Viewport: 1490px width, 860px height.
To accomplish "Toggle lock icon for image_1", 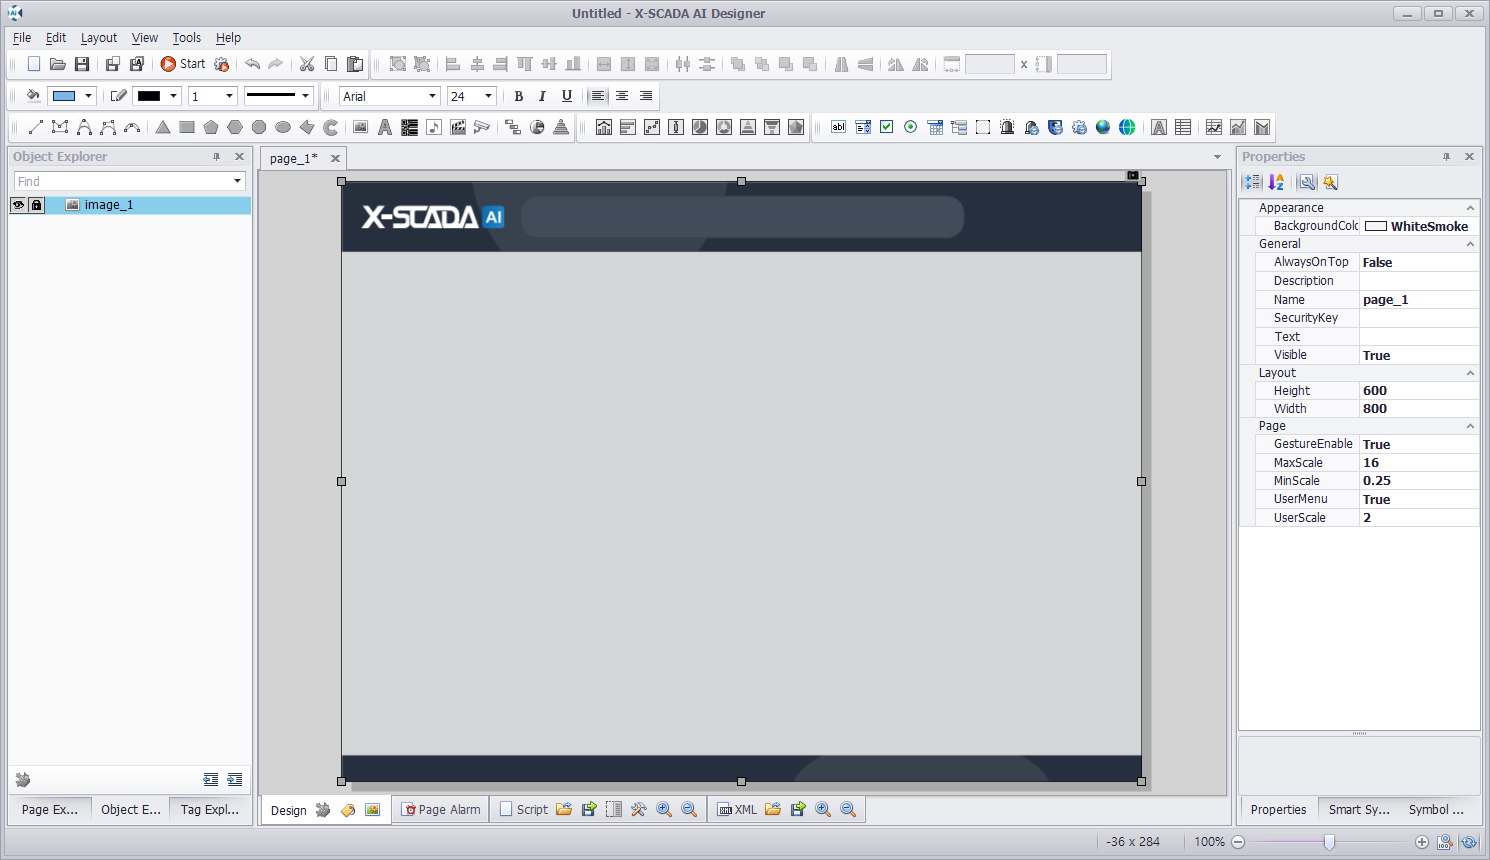I will pos(36,205).
